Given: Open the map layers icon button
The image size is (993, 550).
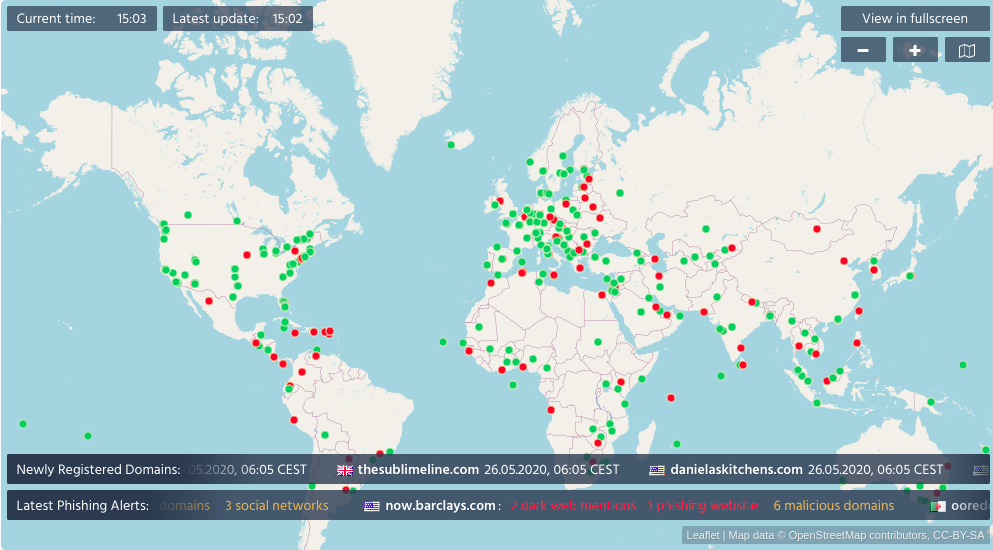Looking at the screenshot, I should [967, 50].
